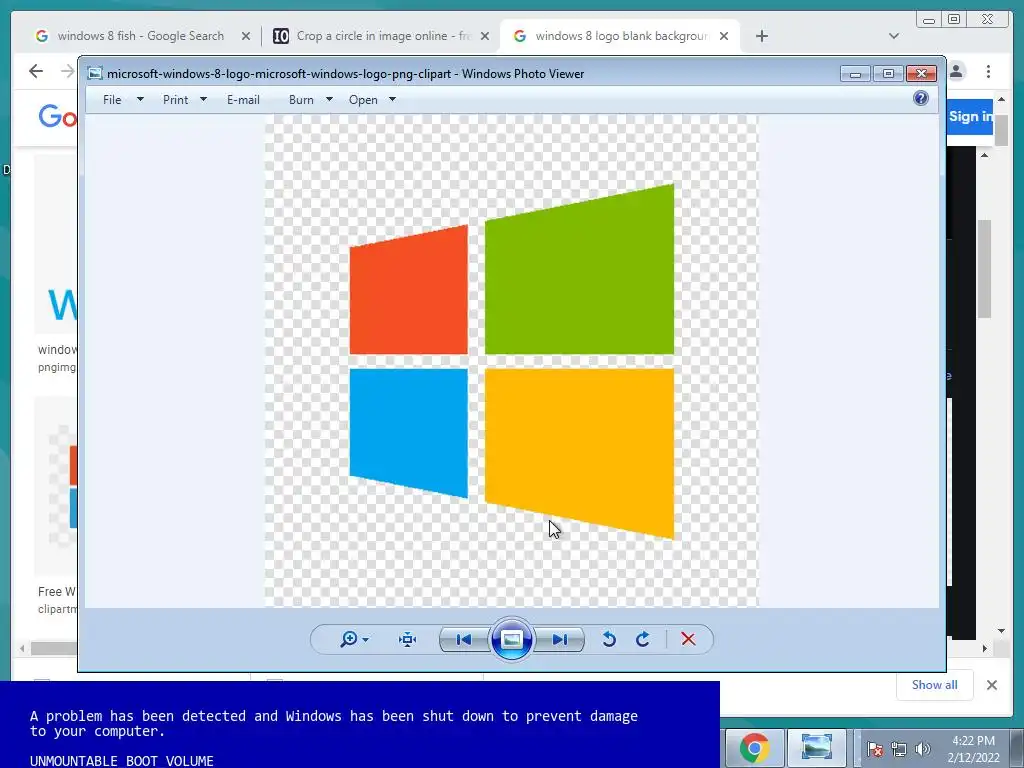
Task: Go to the next image
Action: (560, 639)
